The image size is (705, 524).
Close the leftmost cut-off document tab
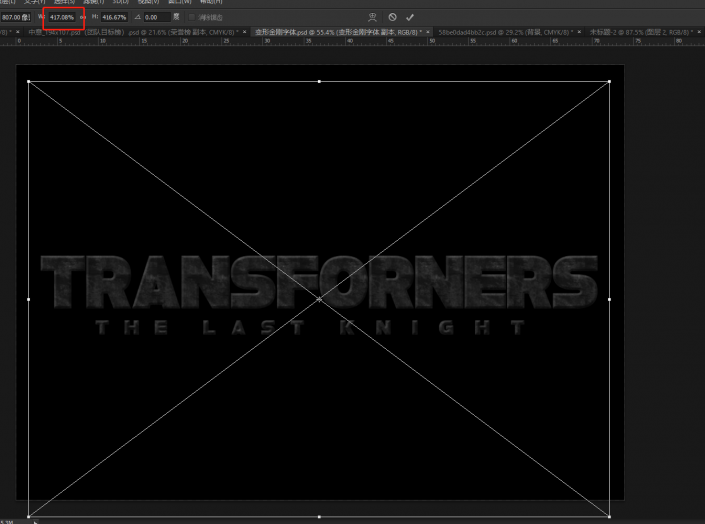coord(18,31)
